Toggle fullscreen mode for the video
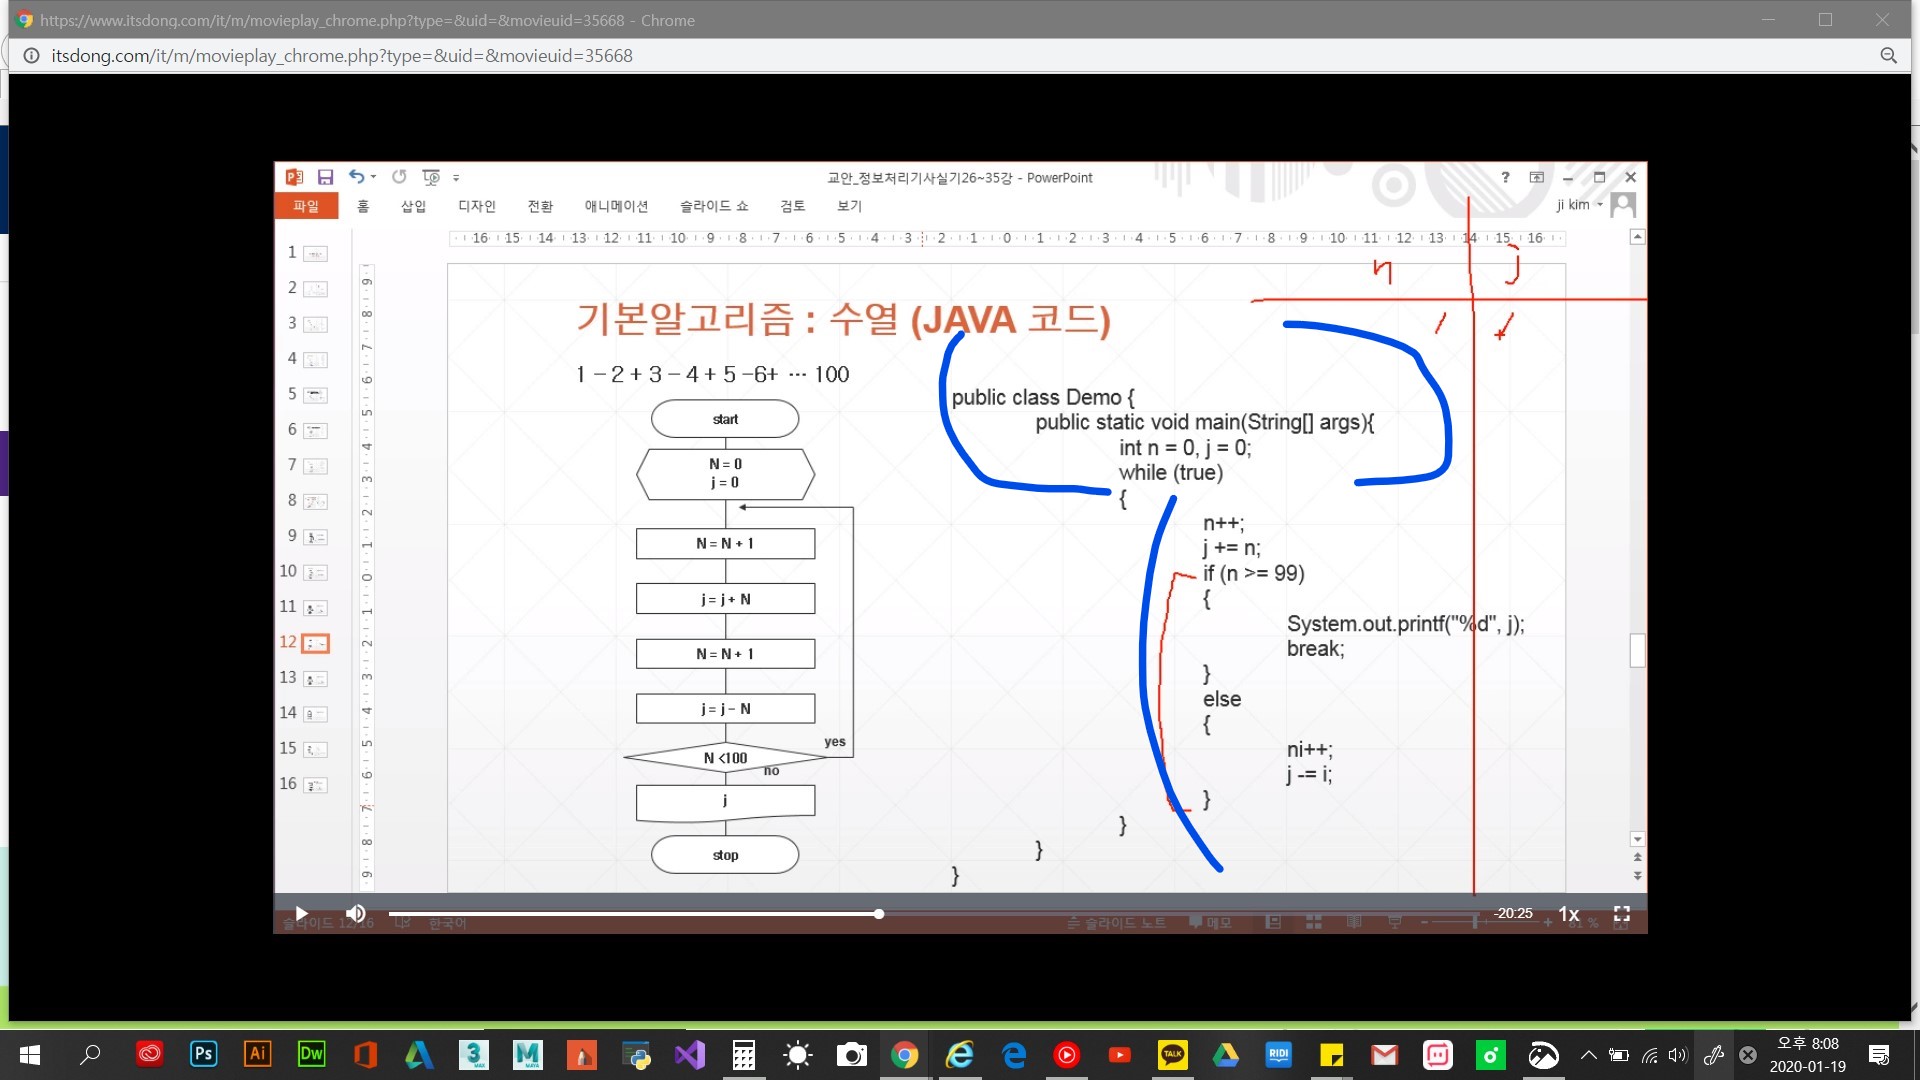This screenshot has height=1080, width=1920. (x=1621, y=914)
